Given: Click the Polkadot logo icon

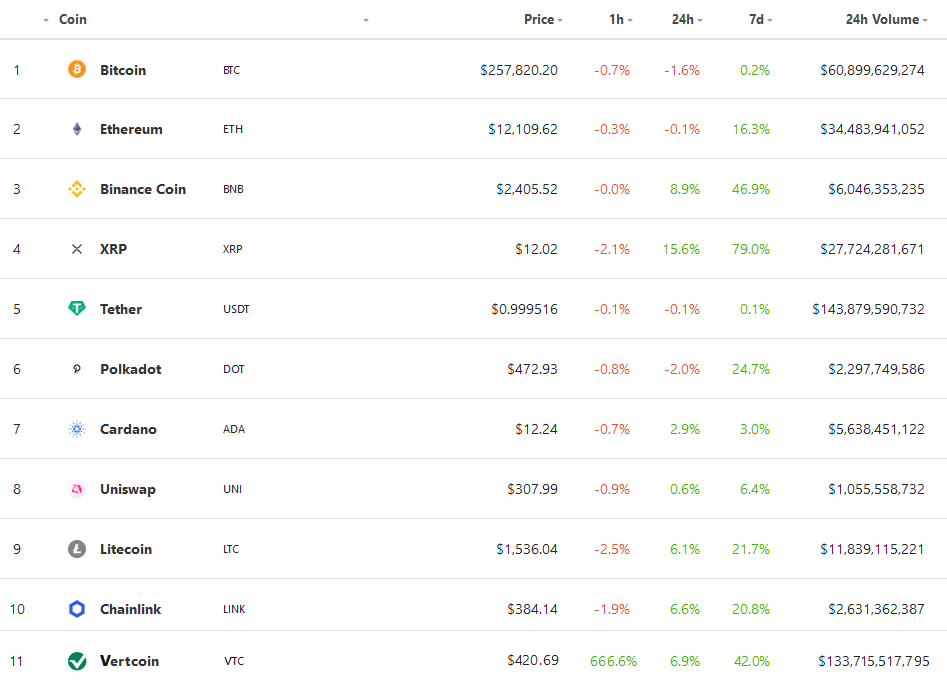Looking at the screenshot, I should tap(77, 369).
